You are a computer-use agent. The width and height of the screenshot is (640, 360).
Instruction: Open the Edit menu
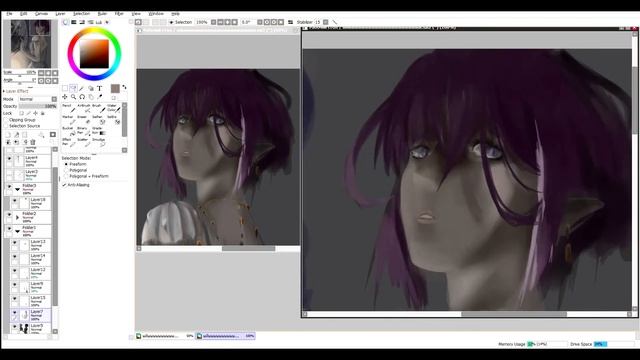click(x=24, y=13)
